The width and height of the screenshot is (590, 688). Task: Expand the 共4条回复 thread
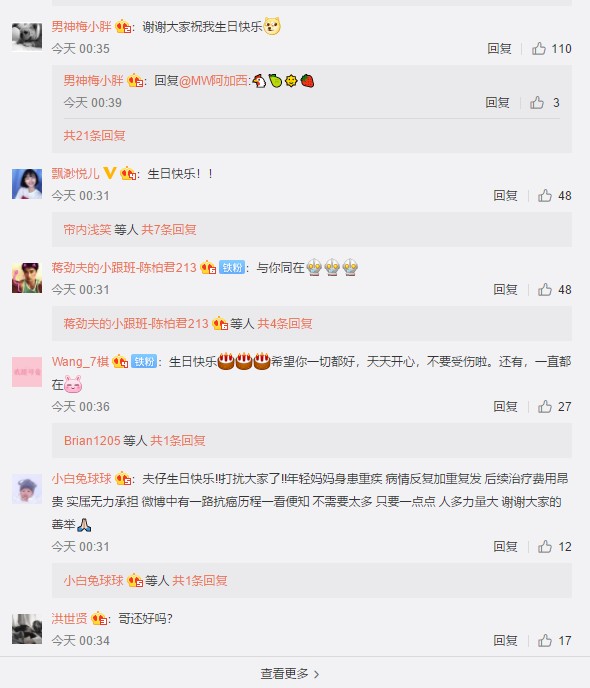click(285, 323)
